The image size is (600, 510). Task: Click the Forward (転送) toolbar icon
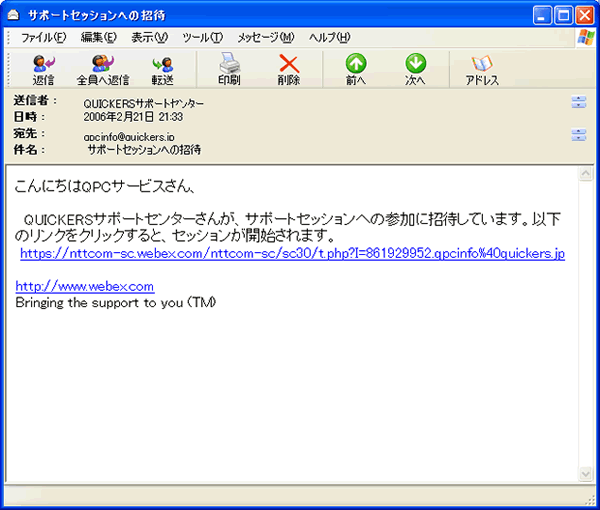tap(163, 70)
